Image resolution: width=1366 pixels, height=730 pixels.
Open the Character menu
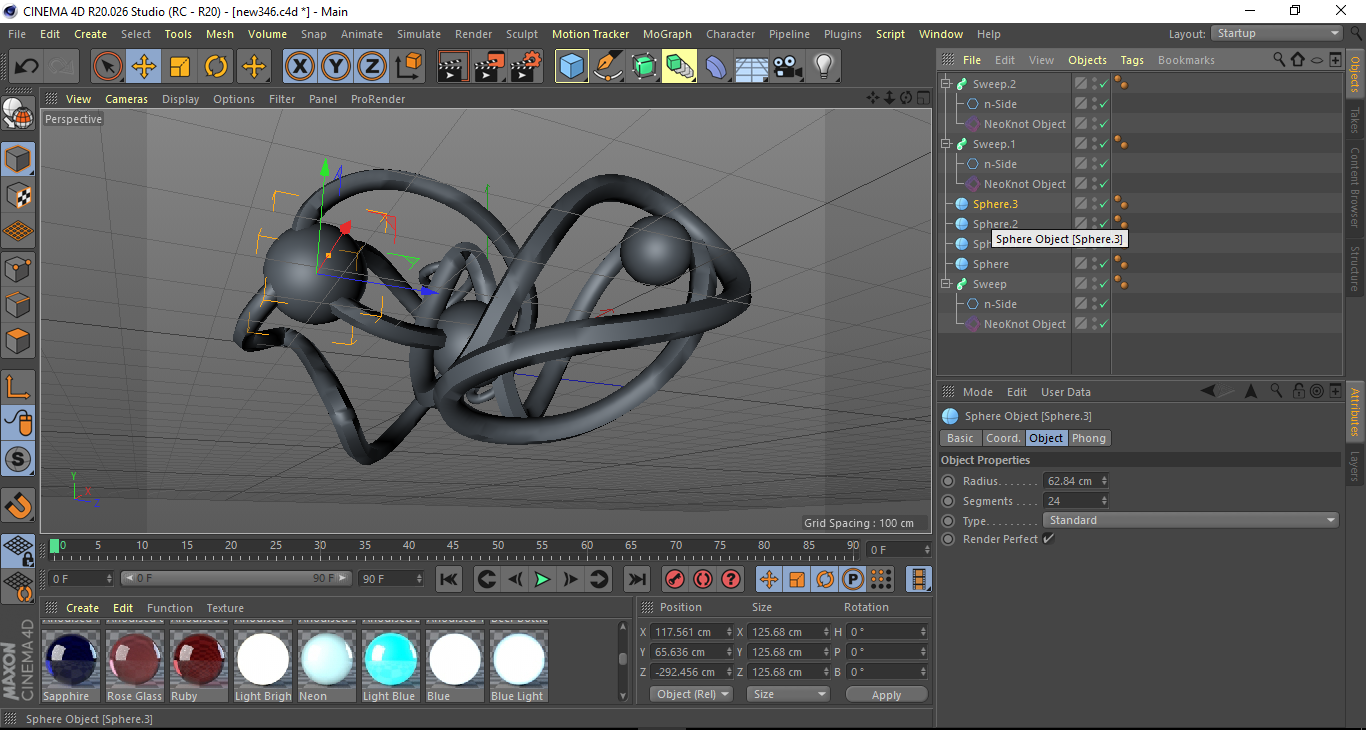pos(730,34)
